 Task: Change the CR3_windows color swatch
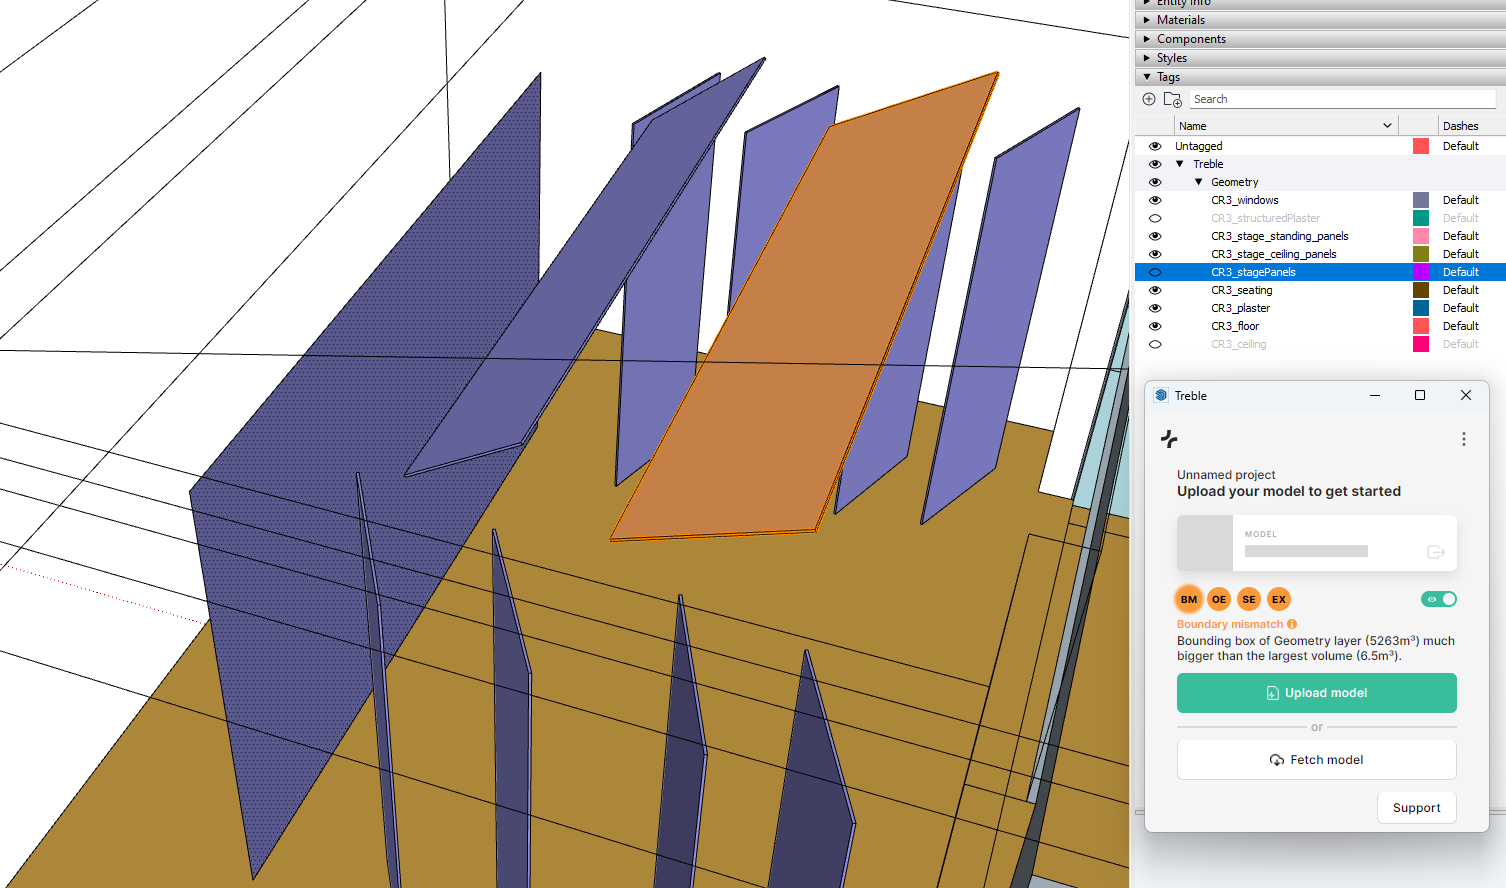[x=1420, y=200]
